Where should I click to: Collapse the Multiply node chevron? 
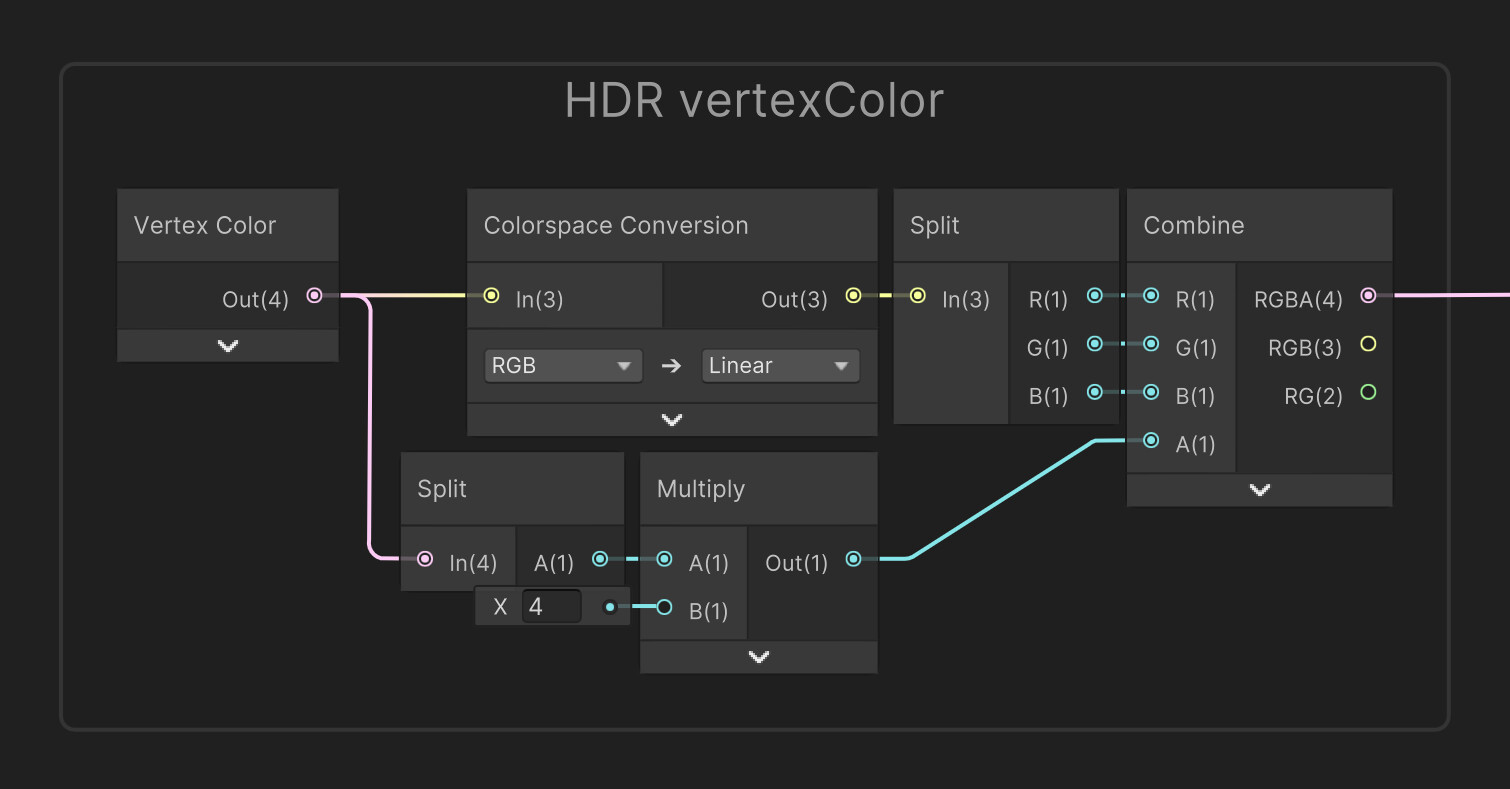[758, 656]
